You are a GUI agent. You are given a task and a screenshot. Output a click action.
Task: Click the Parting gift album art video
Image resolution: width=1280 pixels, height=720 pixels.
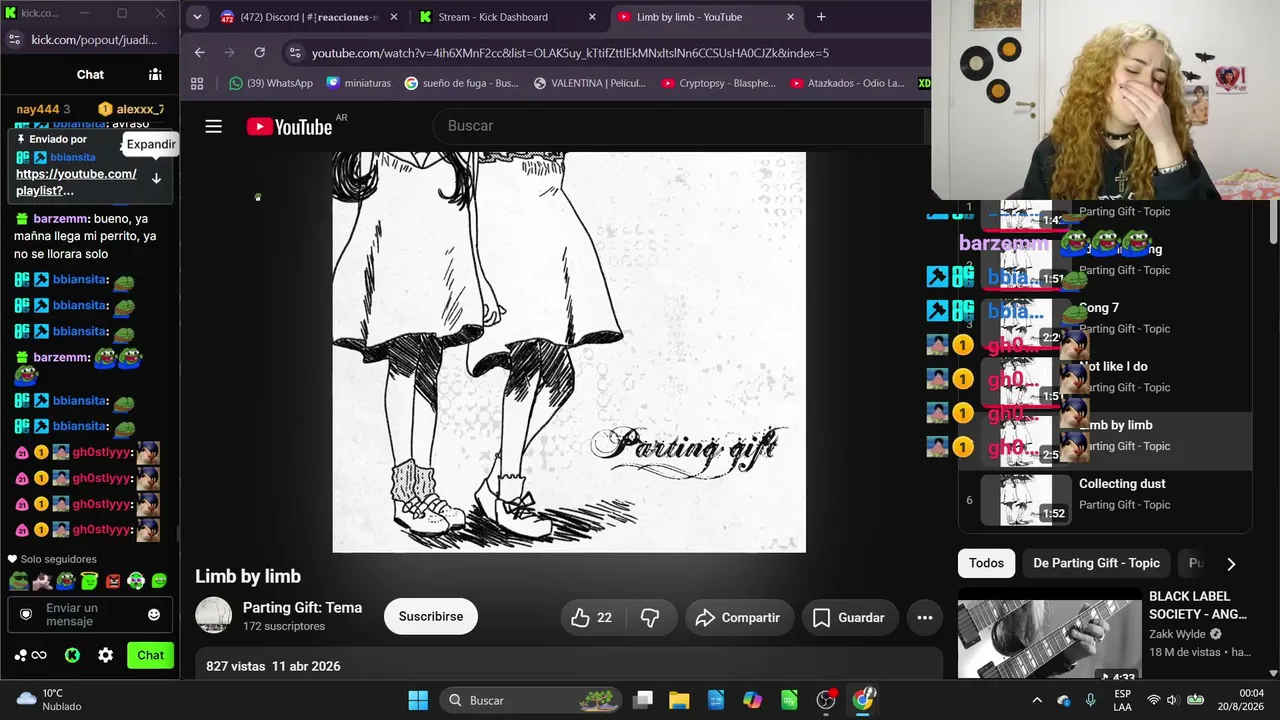(569, 352)
